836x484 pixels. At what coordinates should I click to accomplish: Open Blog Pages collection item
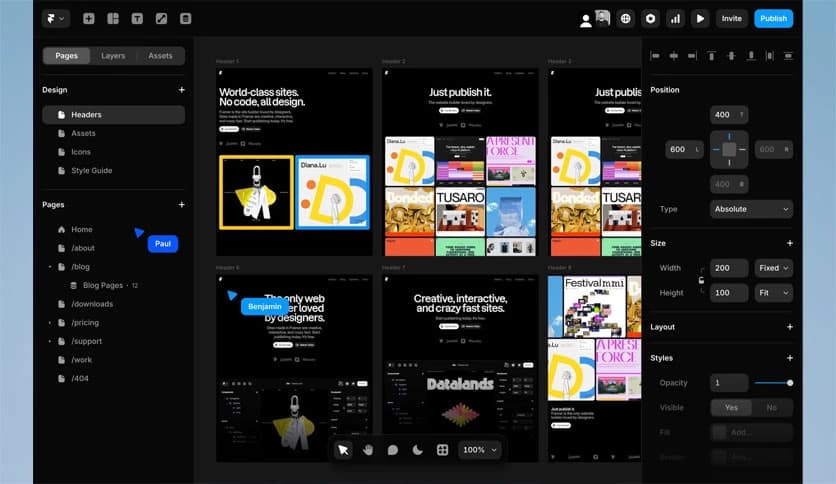point(104,285)
